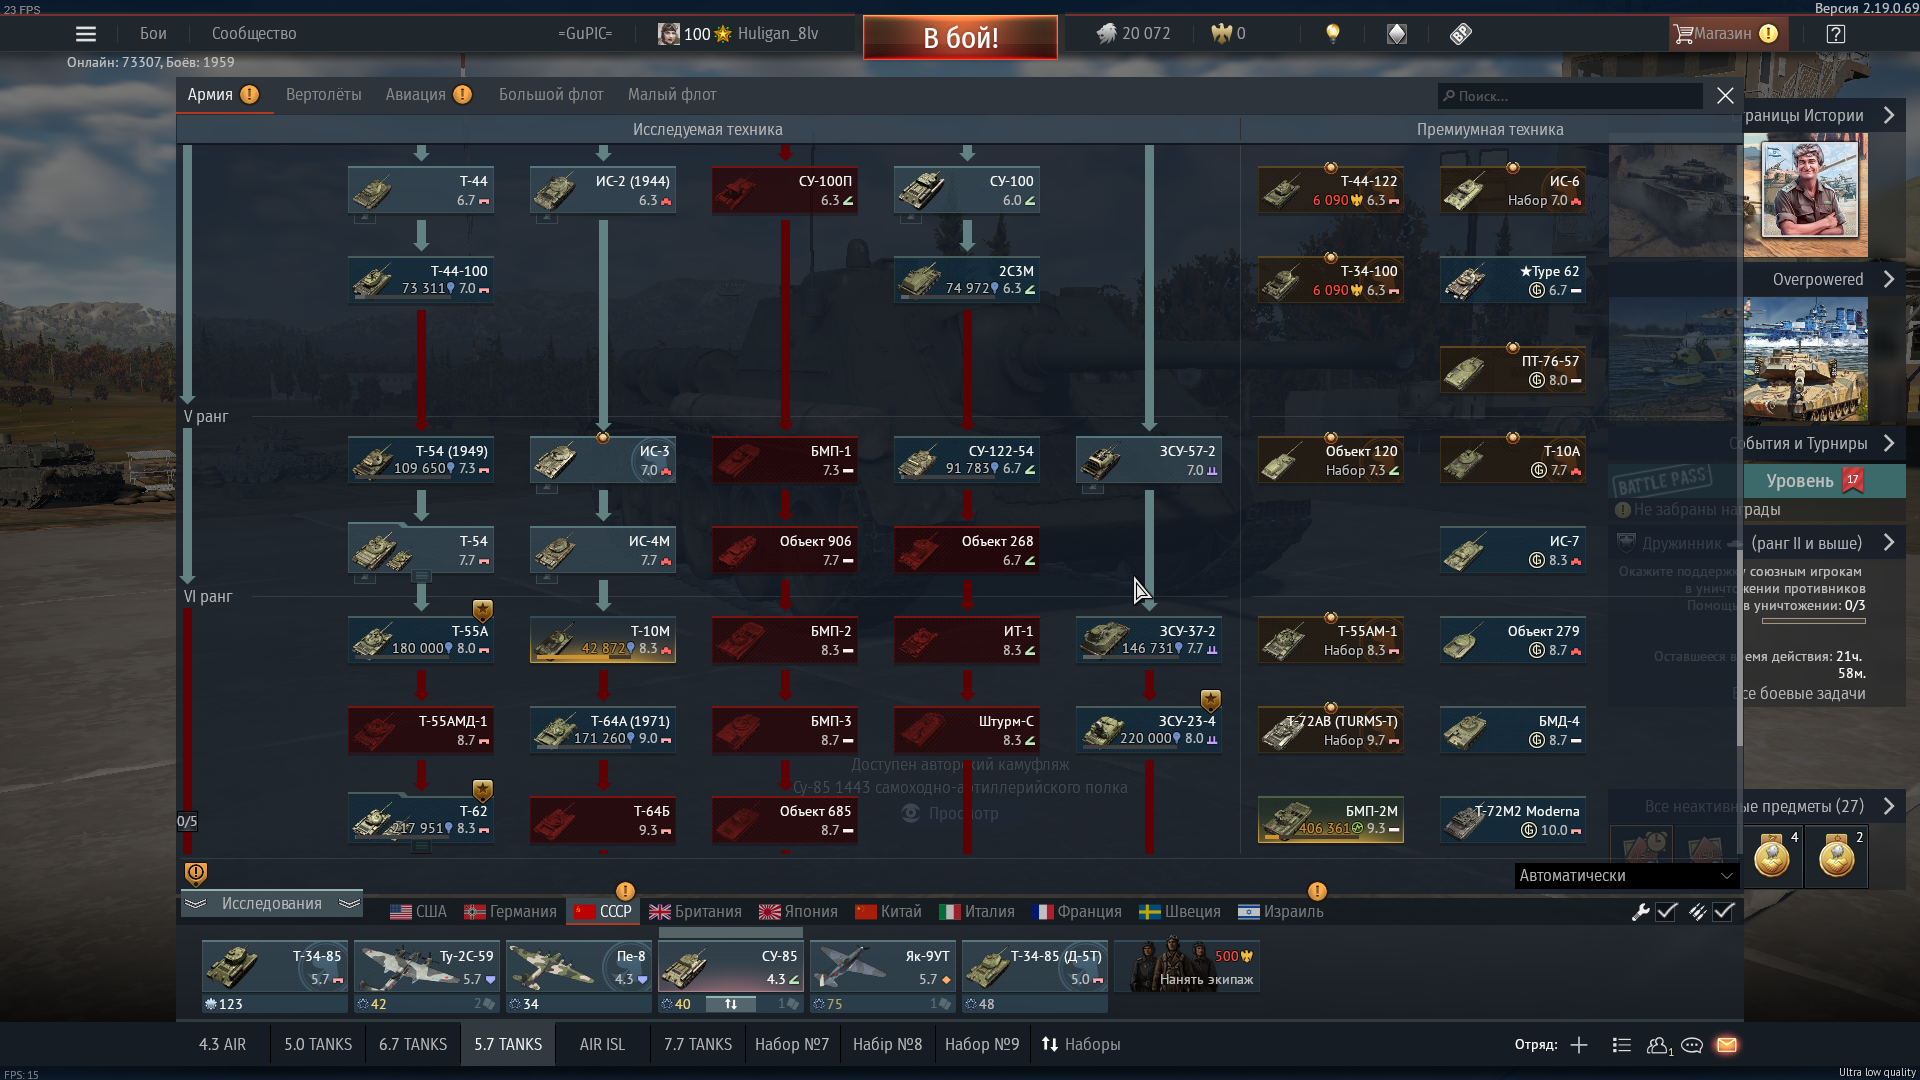
Task: Select the Германия nation tab
Action: coord(510,912)
